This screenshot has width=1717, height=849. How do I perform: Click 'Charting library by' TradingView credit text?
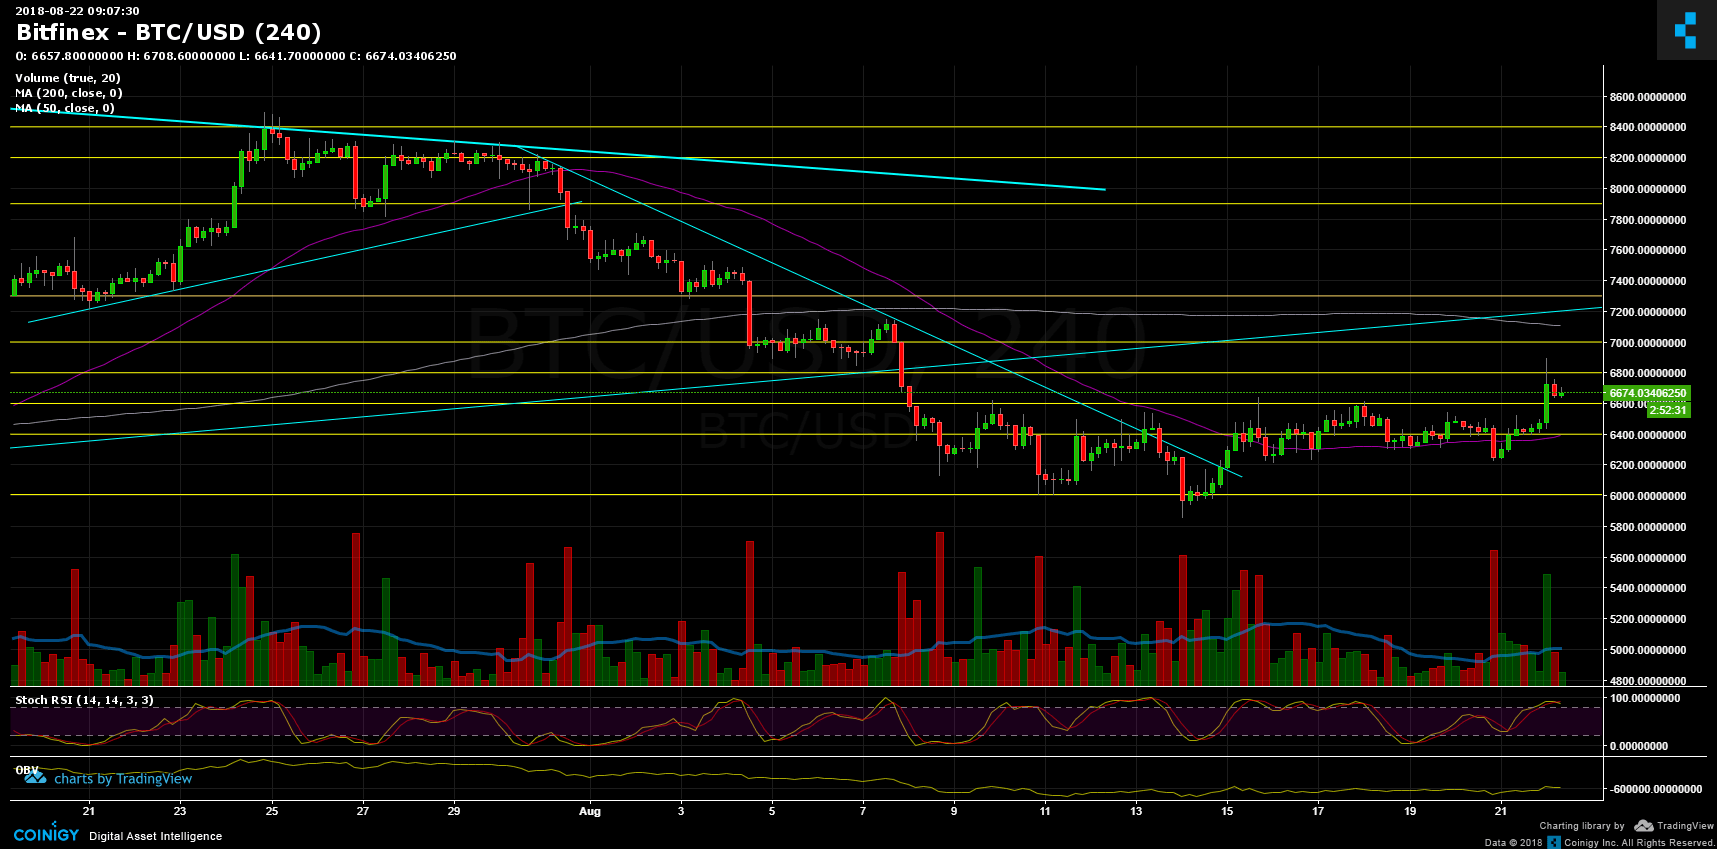click(x=1582, y=826)
